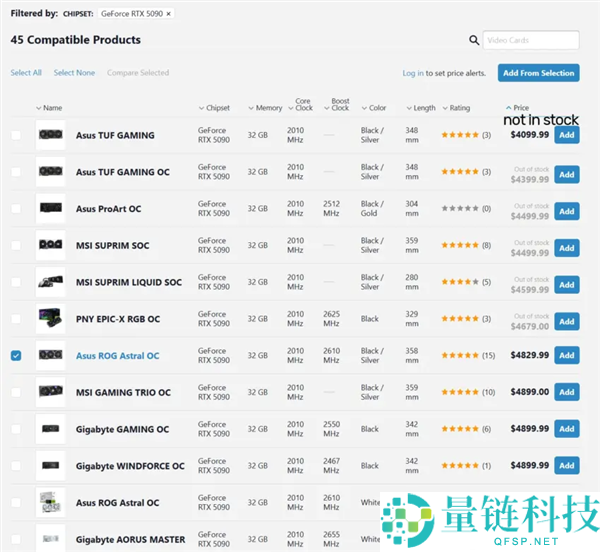Check the PNY EPIC-X RGB OC checkbox

pos(16,319)
